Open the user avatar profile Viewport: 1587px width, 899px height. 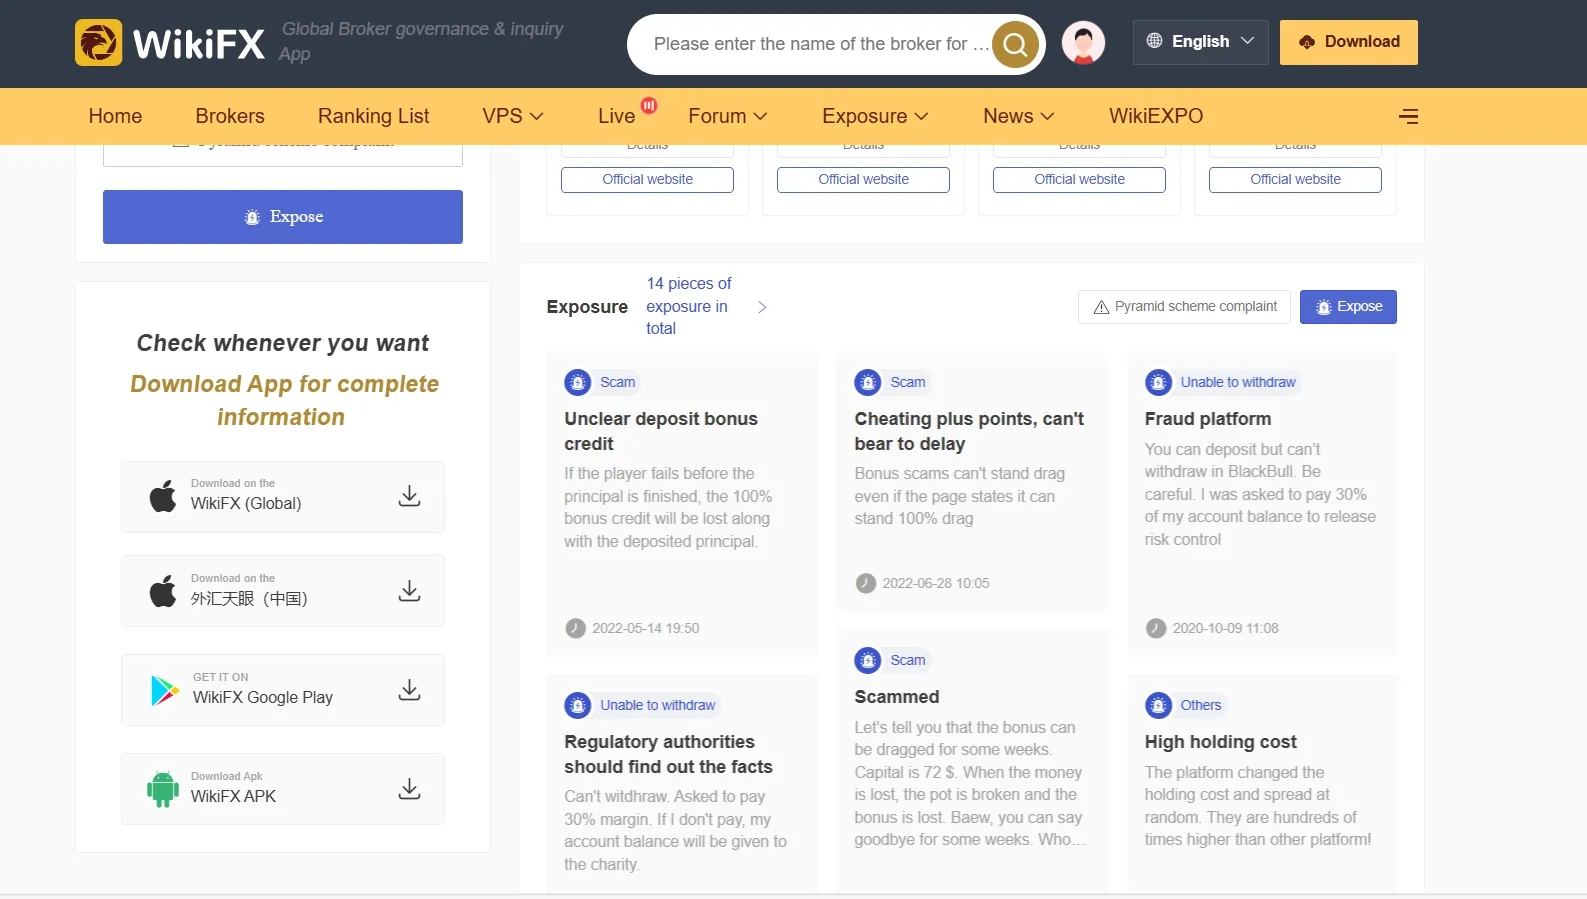[x=1083, y=42]
